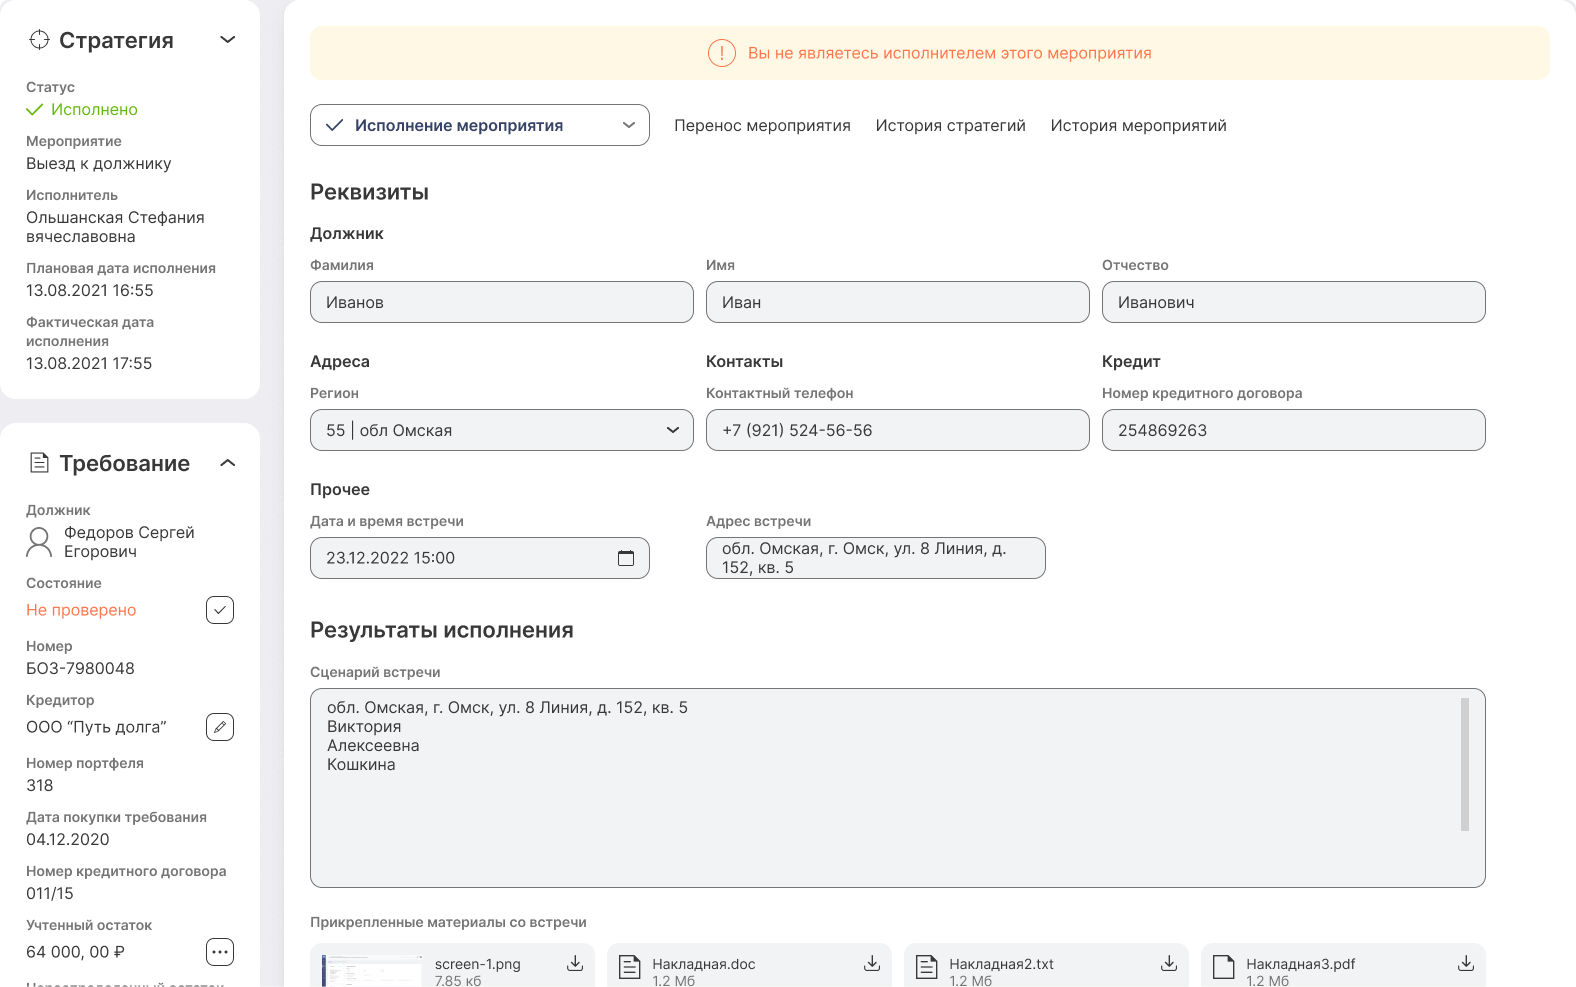This screenshot has width=1576, height=987.
Task: Toggle the Состояние verification checkbox
Action: click(220, 610)
